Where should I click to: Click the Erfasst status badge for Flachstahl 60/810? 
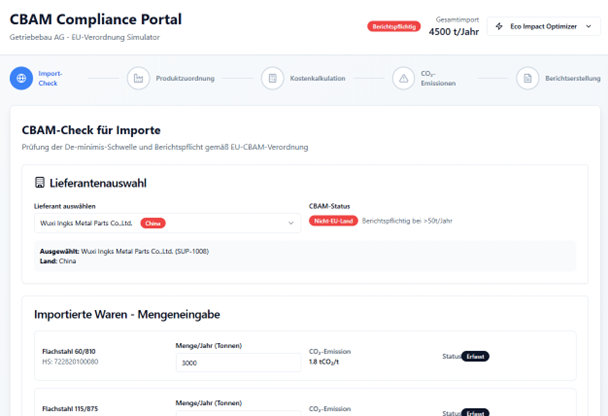pos(475,356)
